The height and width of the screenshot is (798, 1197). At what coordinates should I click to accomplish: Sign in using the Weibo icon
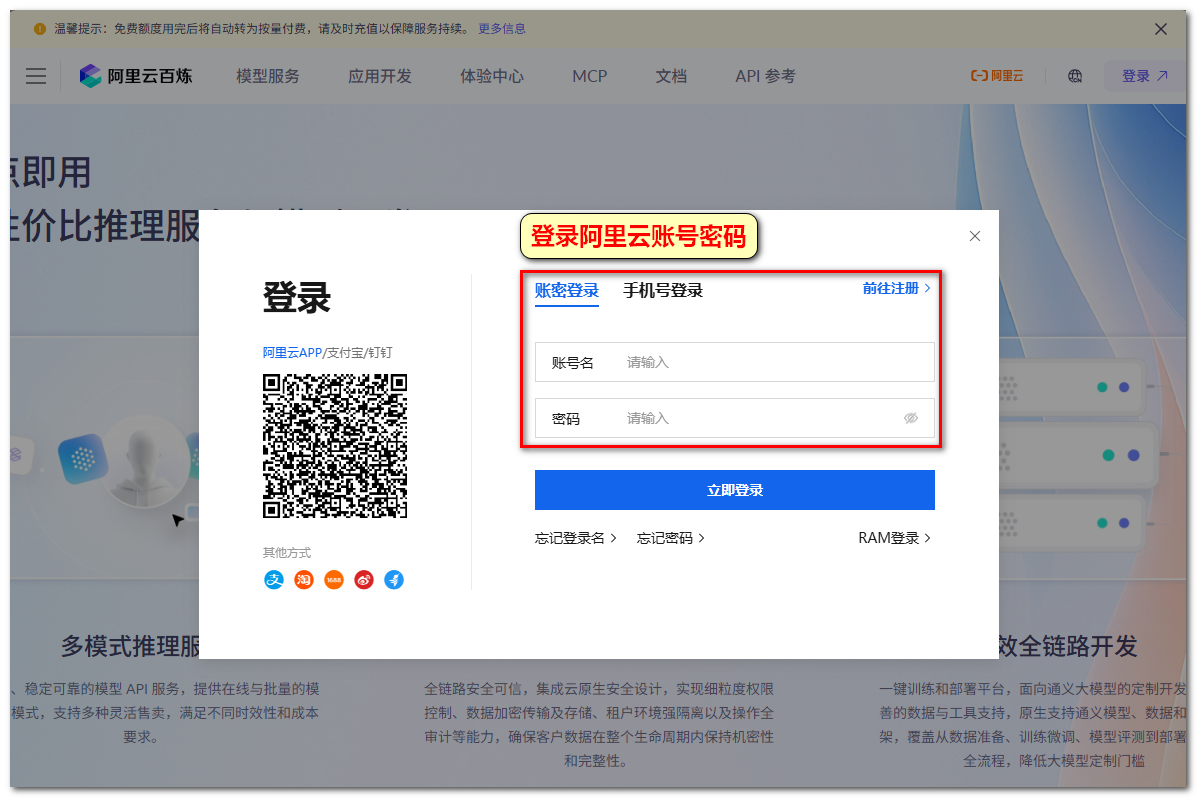tap(364, 580)
